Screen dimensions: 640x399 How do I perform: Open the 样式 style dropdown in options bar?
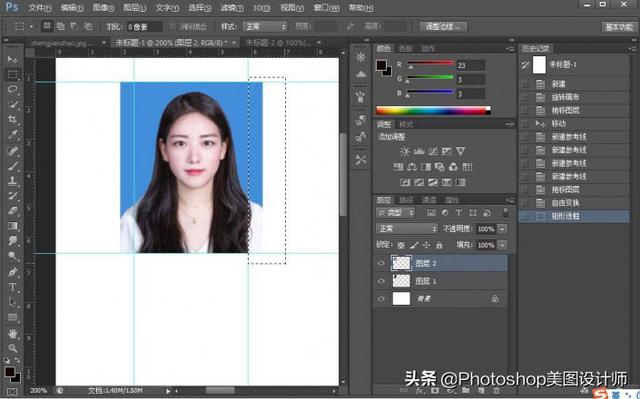tap(265, 27)
